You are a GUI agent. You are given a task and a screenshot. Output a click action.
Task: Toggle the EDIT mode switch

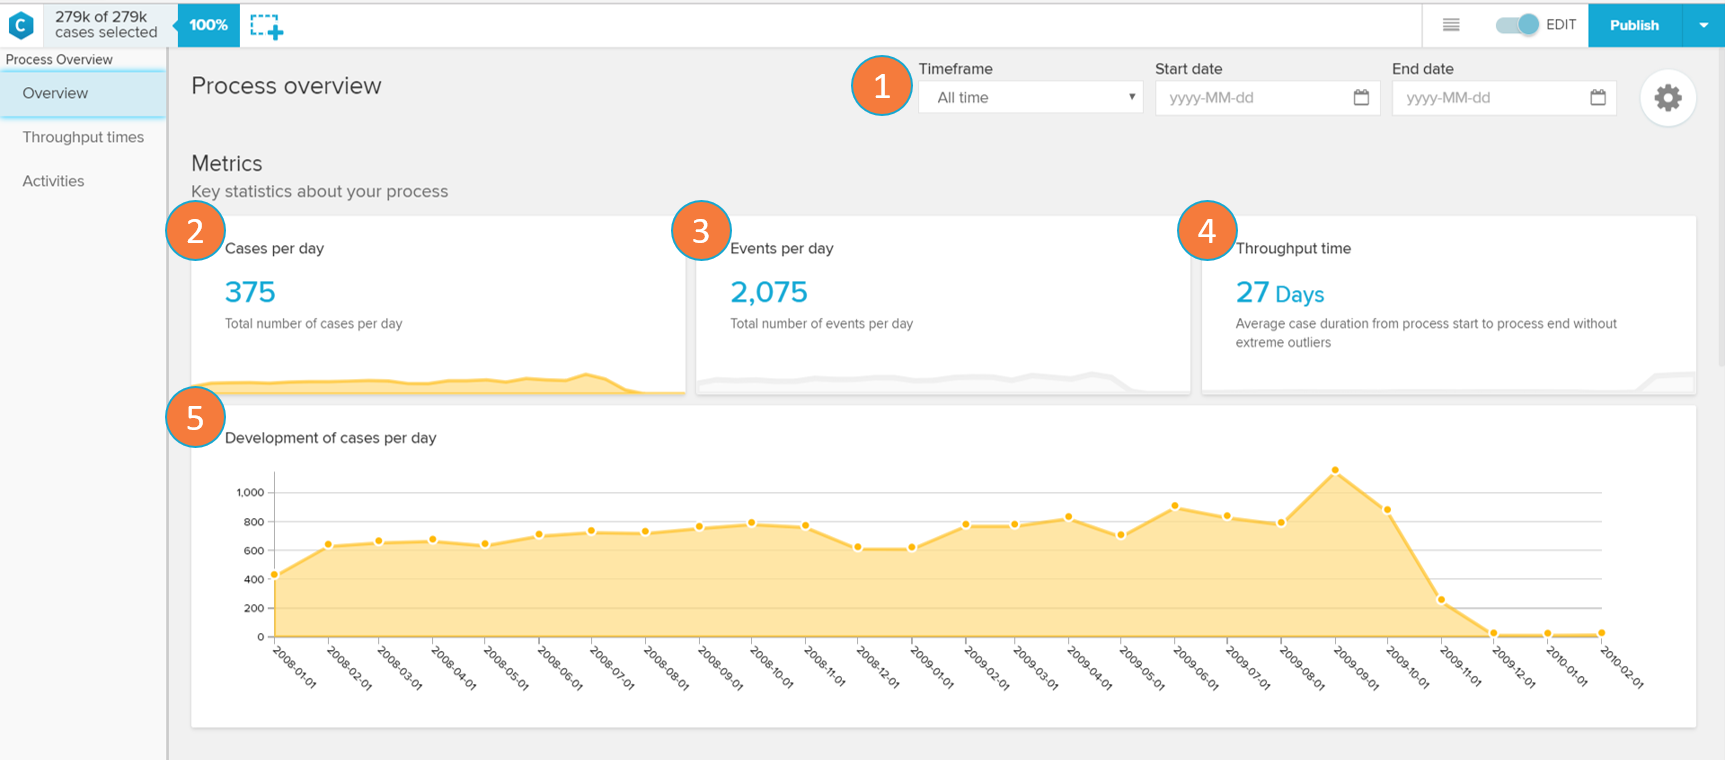(1517, 25)
